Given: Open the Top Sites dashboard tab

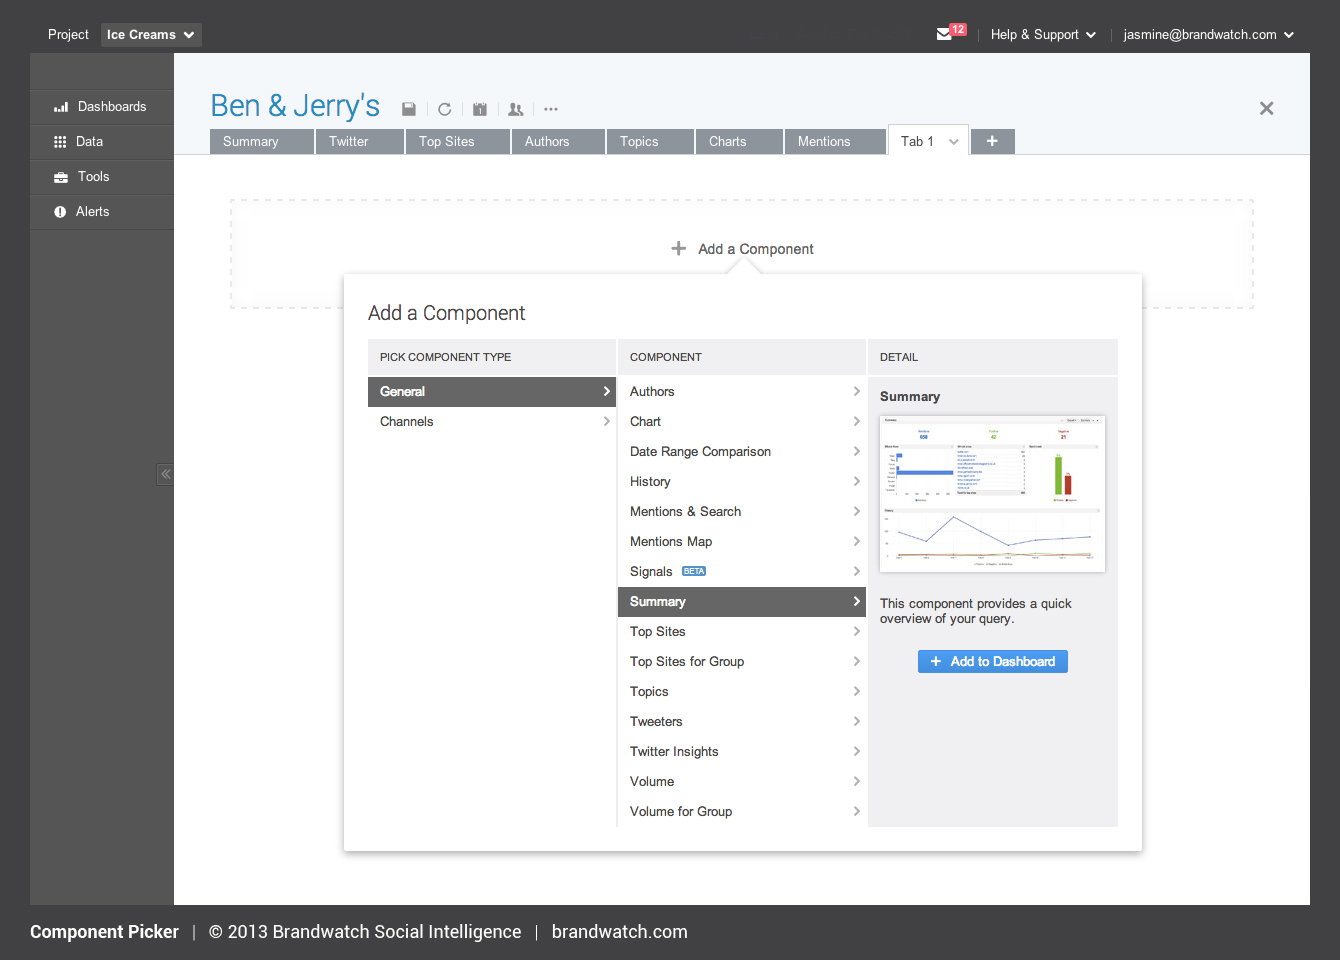Looking at the screenshot, I should pos(458,142).
